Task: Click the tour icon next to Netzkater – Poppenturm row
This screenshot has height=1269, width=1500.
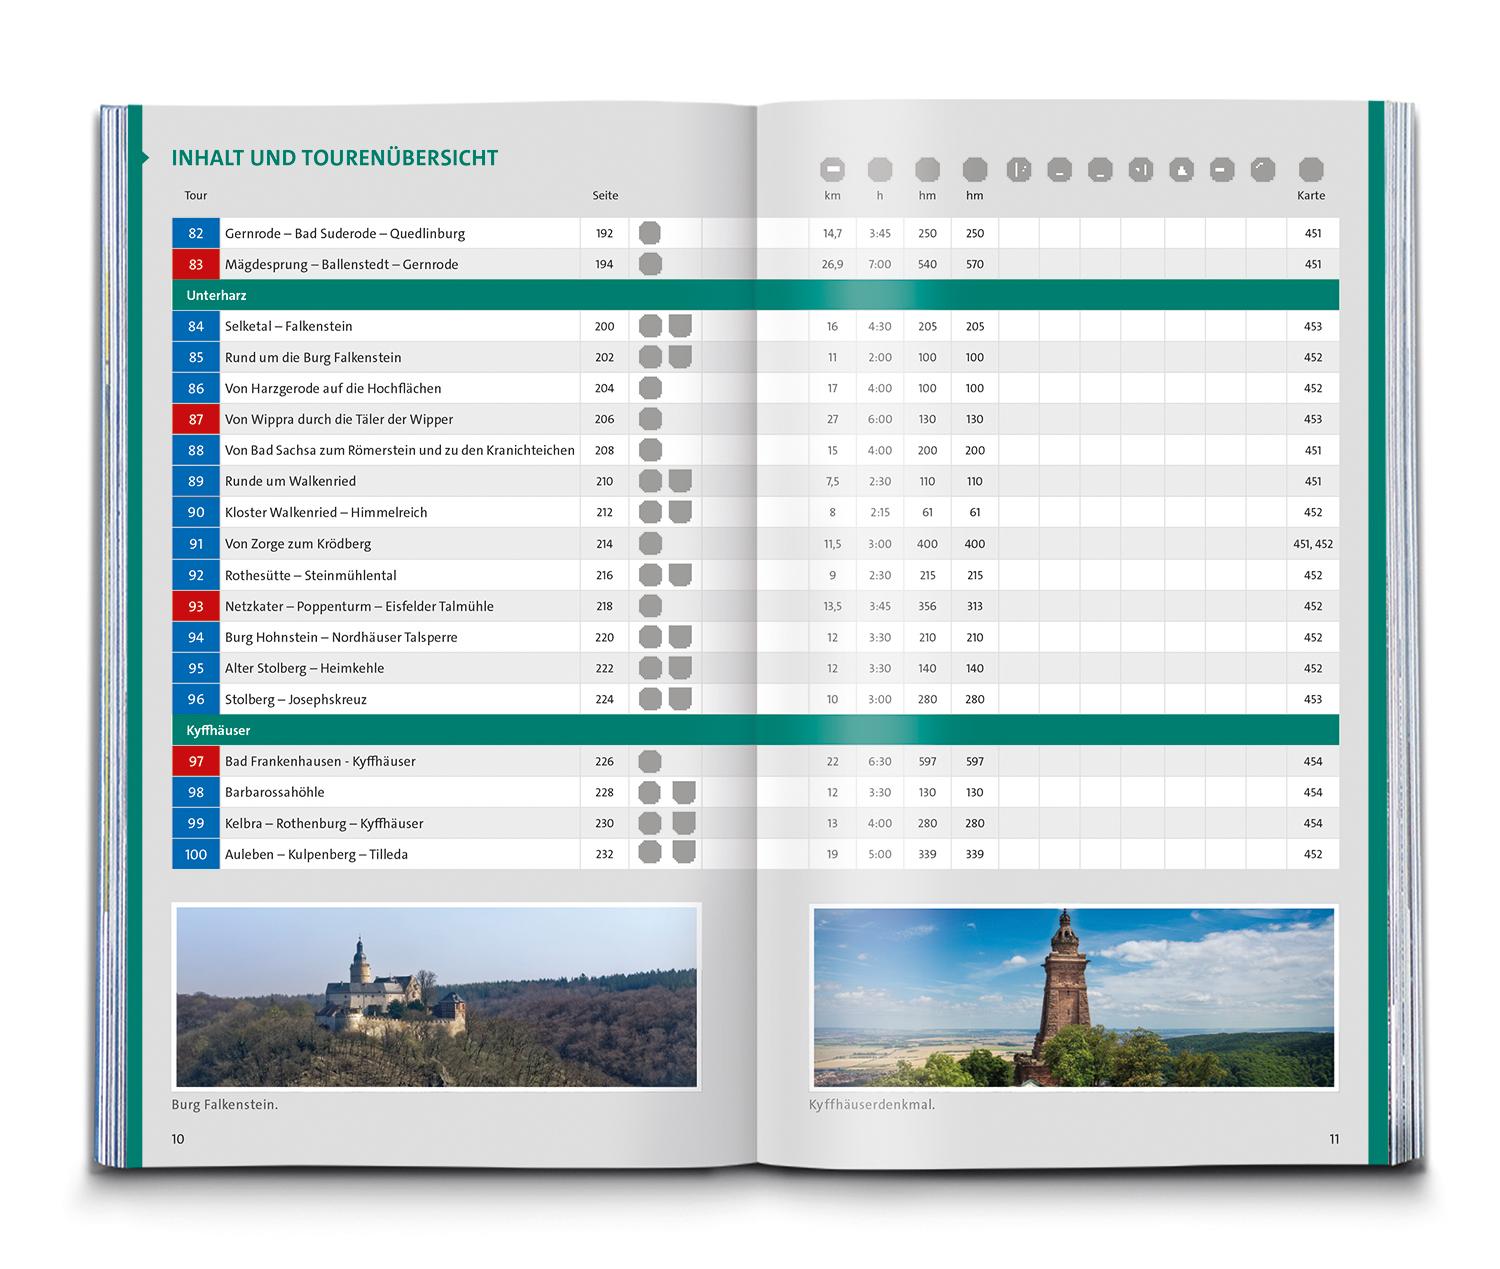Action: point(650,605)
